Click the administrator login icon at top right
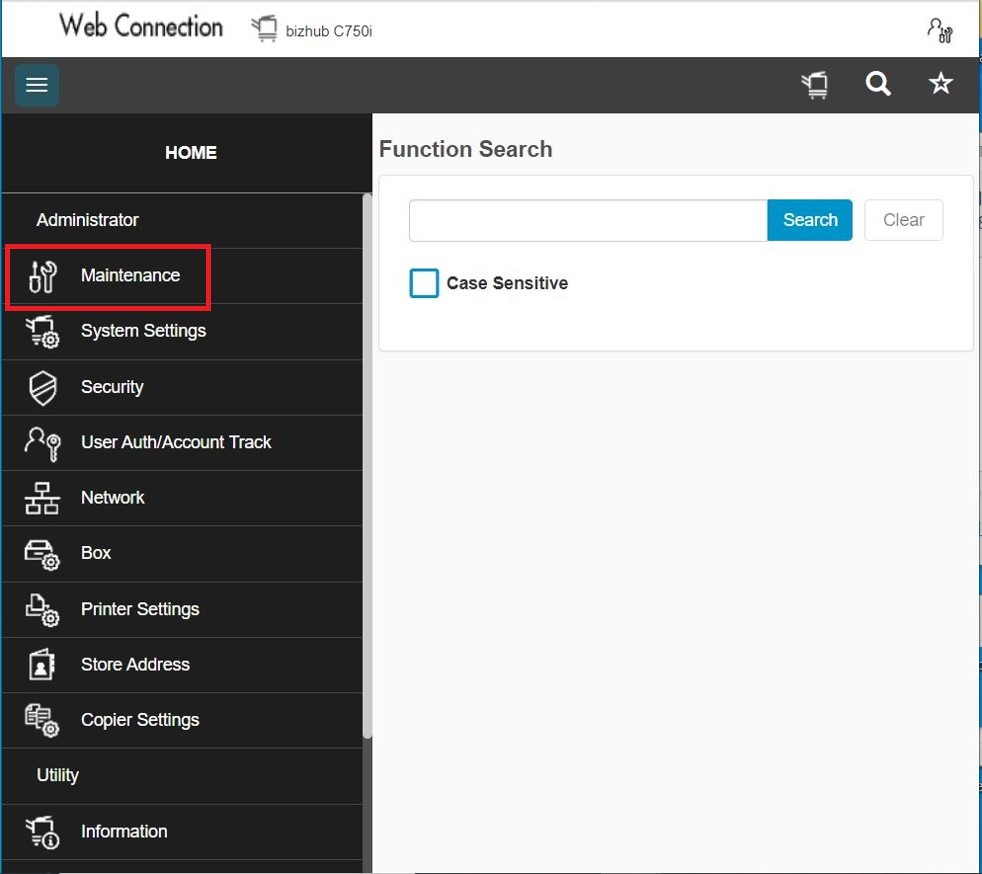Image resolution: width=982 pixels, height=874 pixels. (x=940, y=30)
